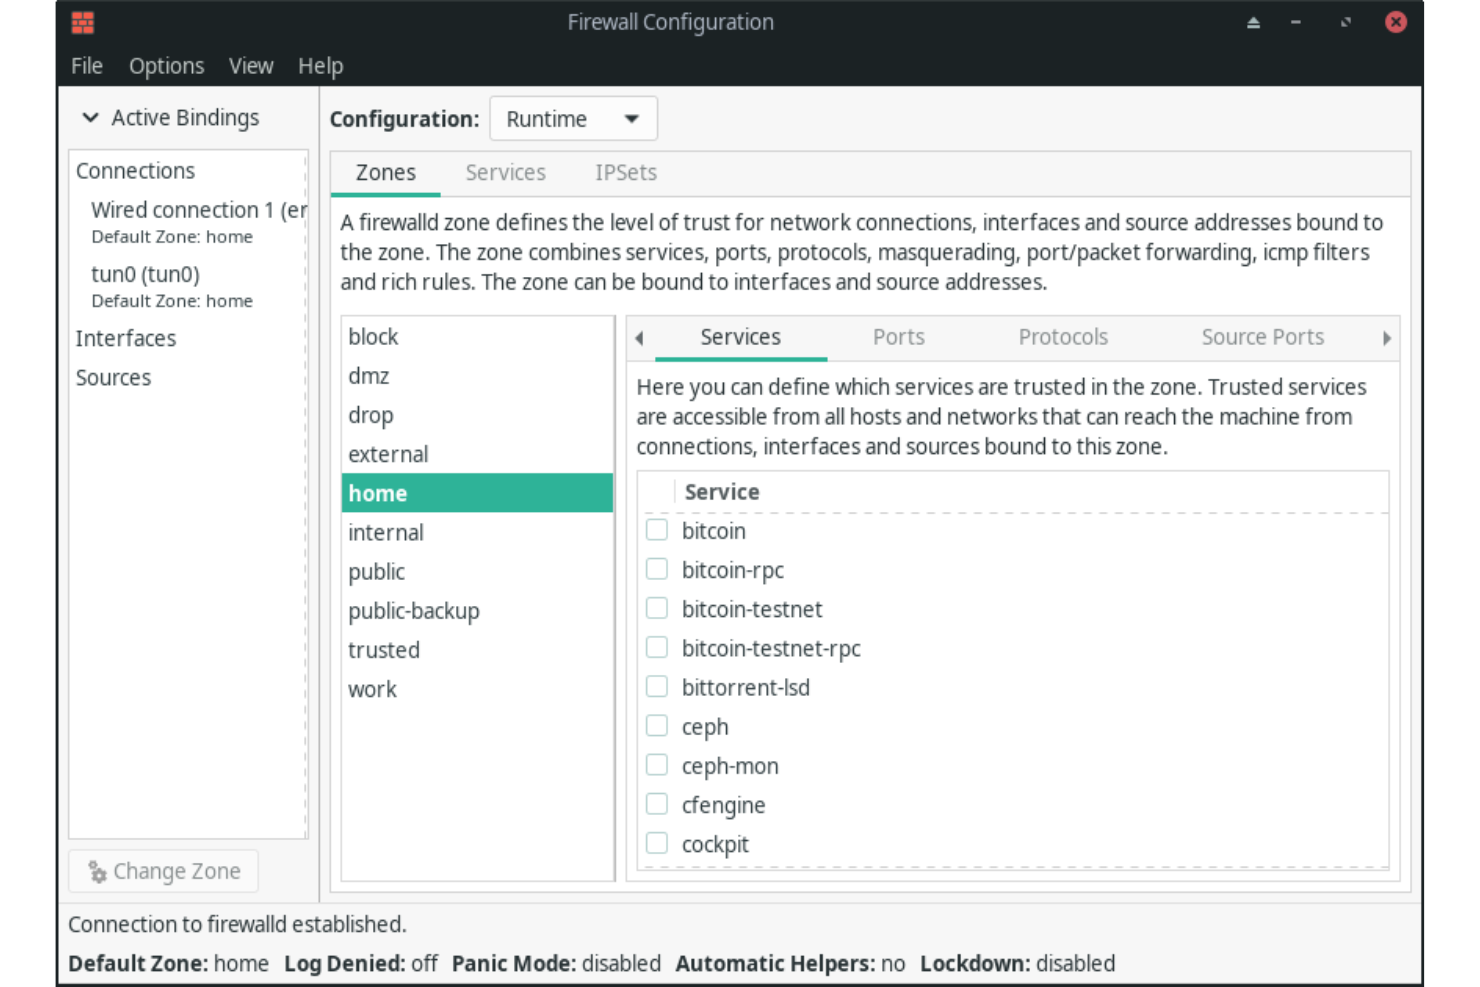This screenshot has width=1480, height=987.
Task: Enable the bitcoin service checkbox
Action: click(x=657, y=530)
